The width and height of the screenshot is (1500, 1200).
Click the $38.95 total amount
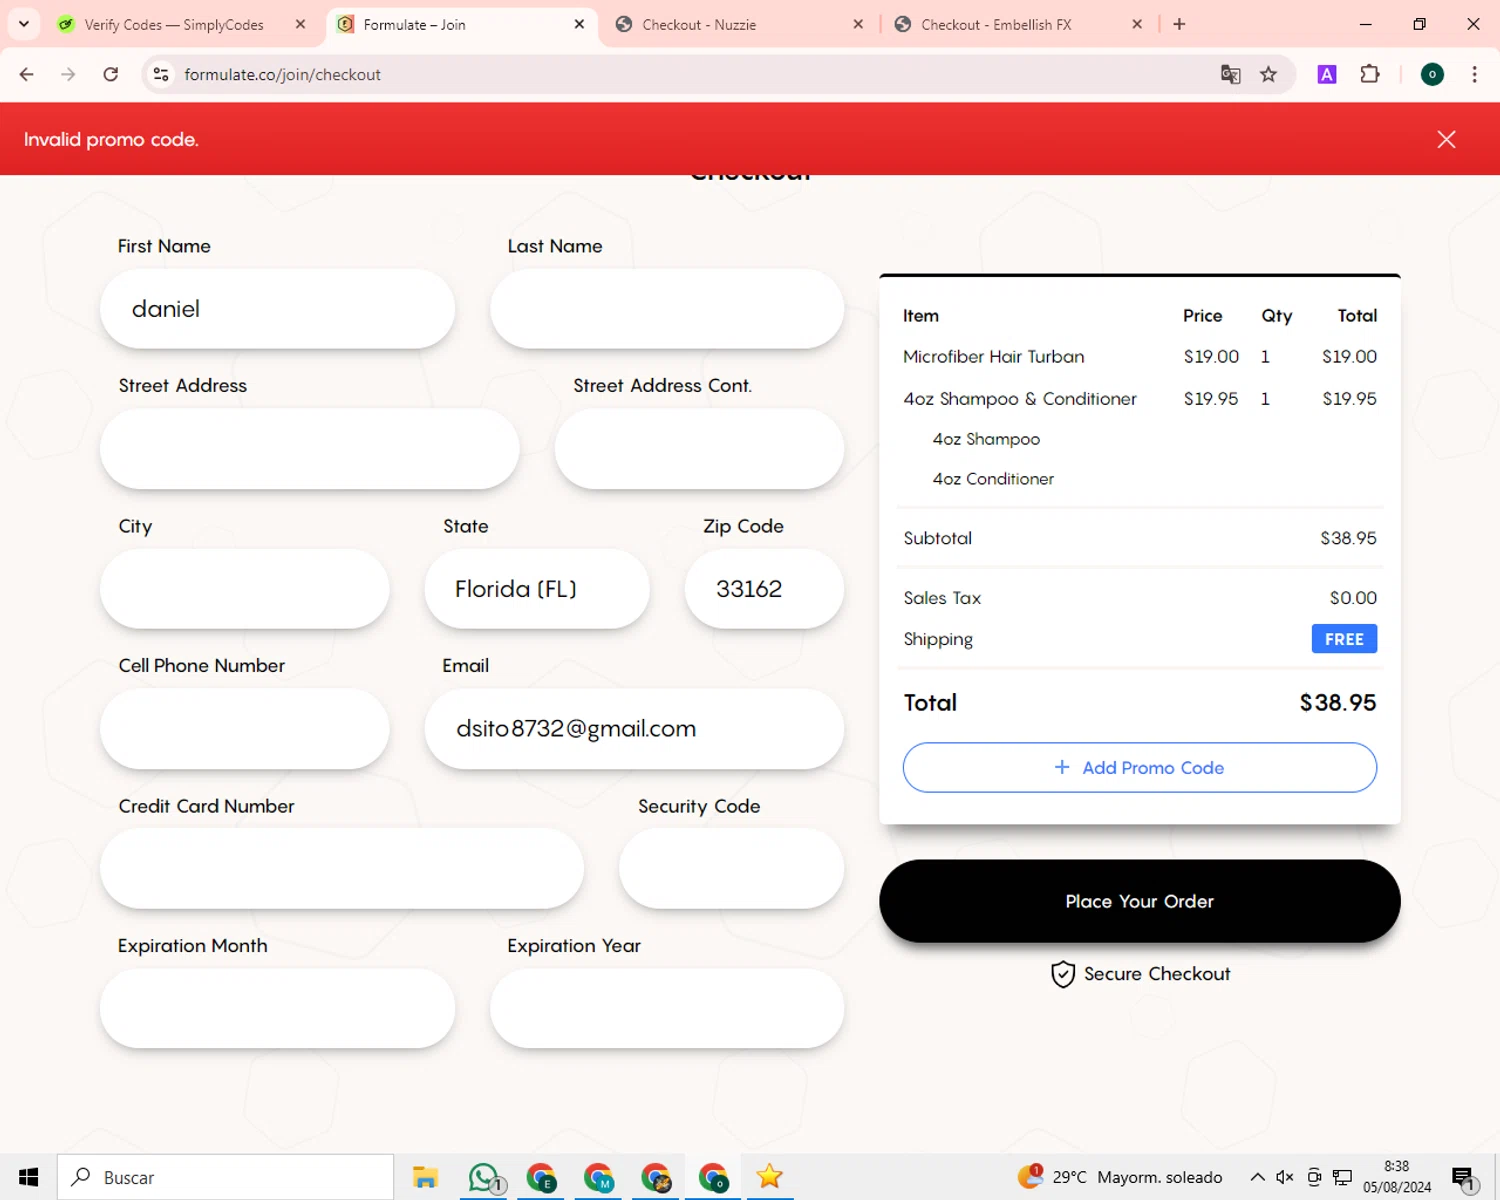1338,703
